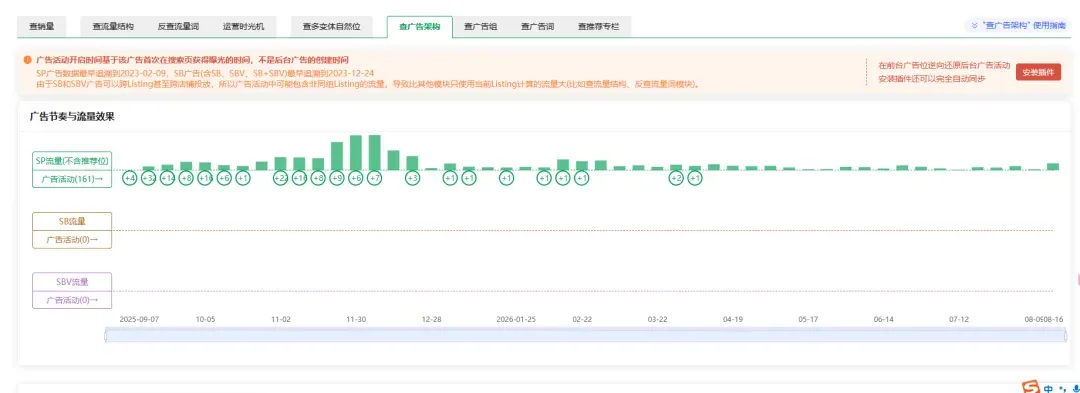This screenshot has height=393, width=1080.
Task: Click the 03-22 date label
Action: pyautogui.click(x=658, y=319)
